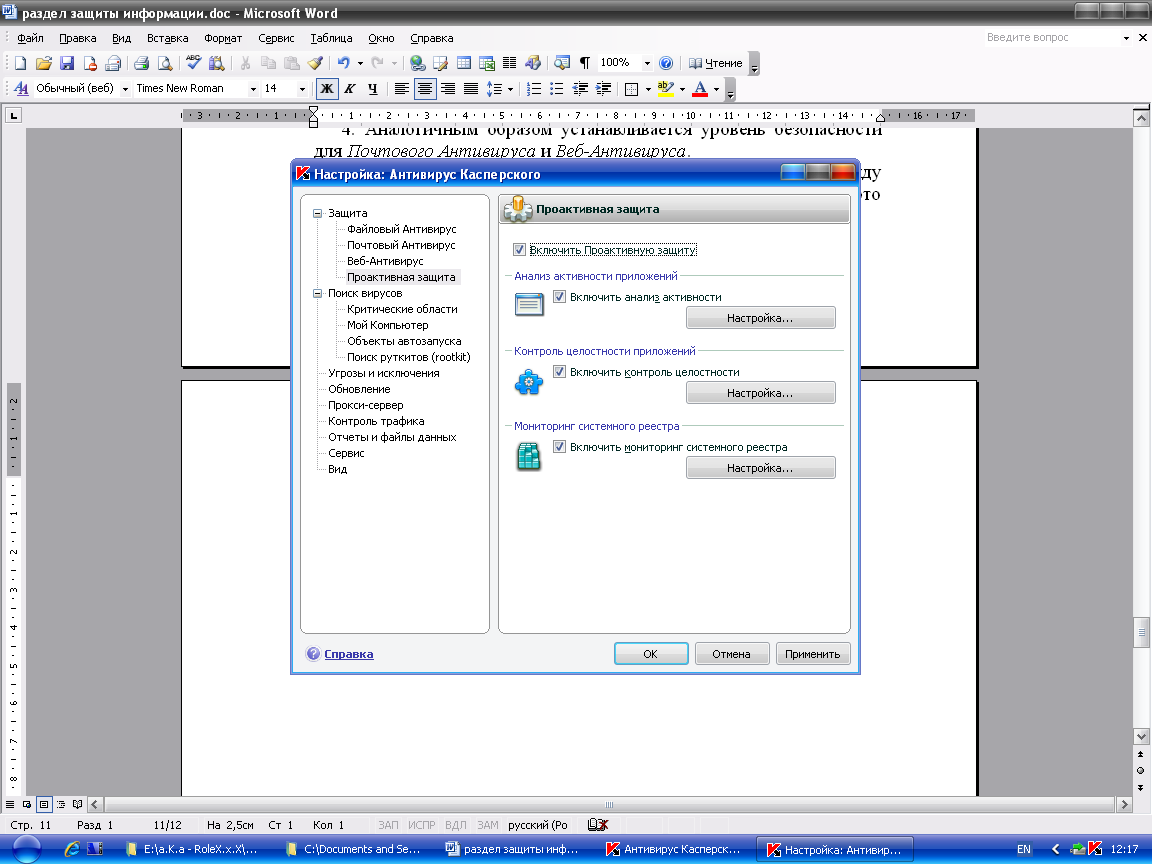Open the Сервис menu in Word

coord(276,38)
